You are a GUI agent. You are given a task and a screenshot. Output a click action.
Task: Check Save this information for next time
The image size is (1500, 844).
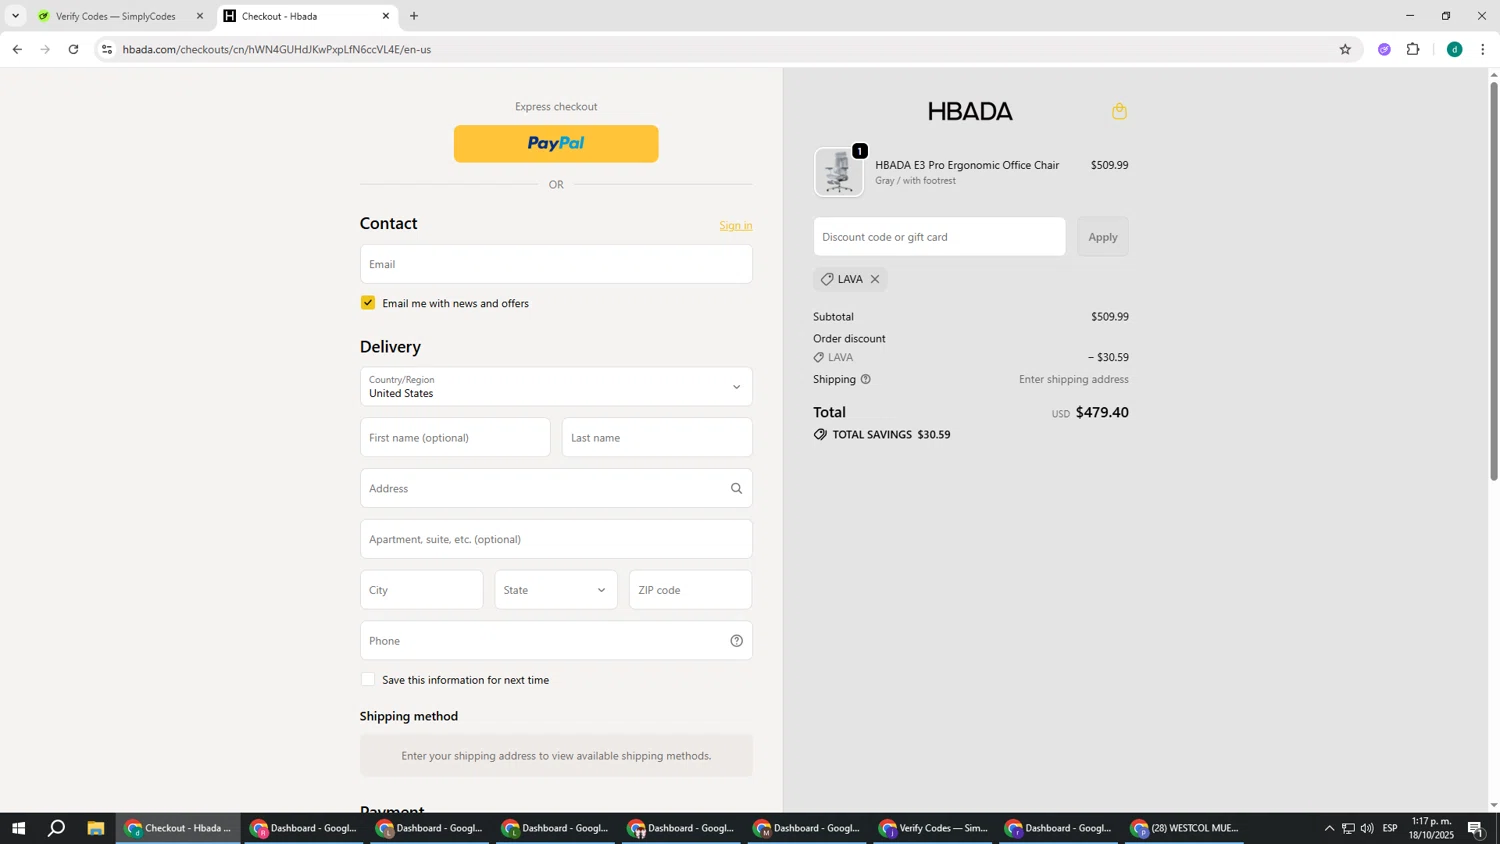[368, 680]
